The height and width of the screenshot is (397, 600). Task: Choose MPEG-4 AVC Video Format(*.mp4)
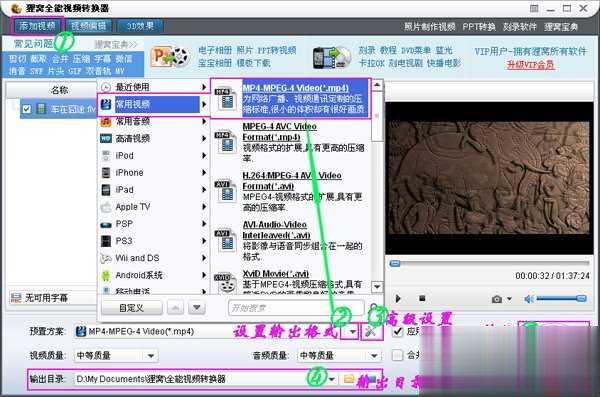[x=291, y=142]
